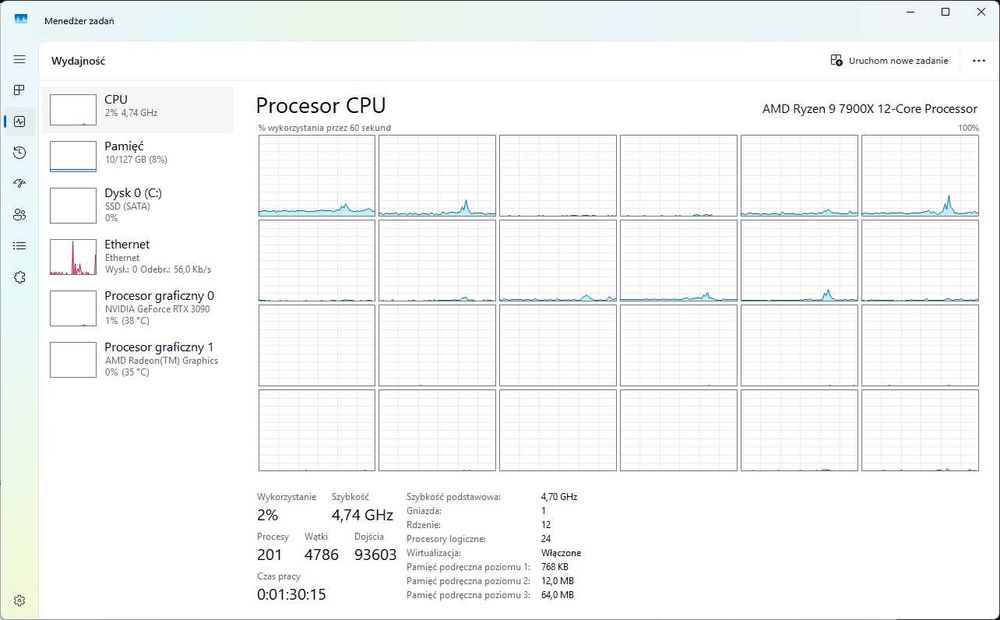Click the 'Czas pracy' label

(279, 576)
